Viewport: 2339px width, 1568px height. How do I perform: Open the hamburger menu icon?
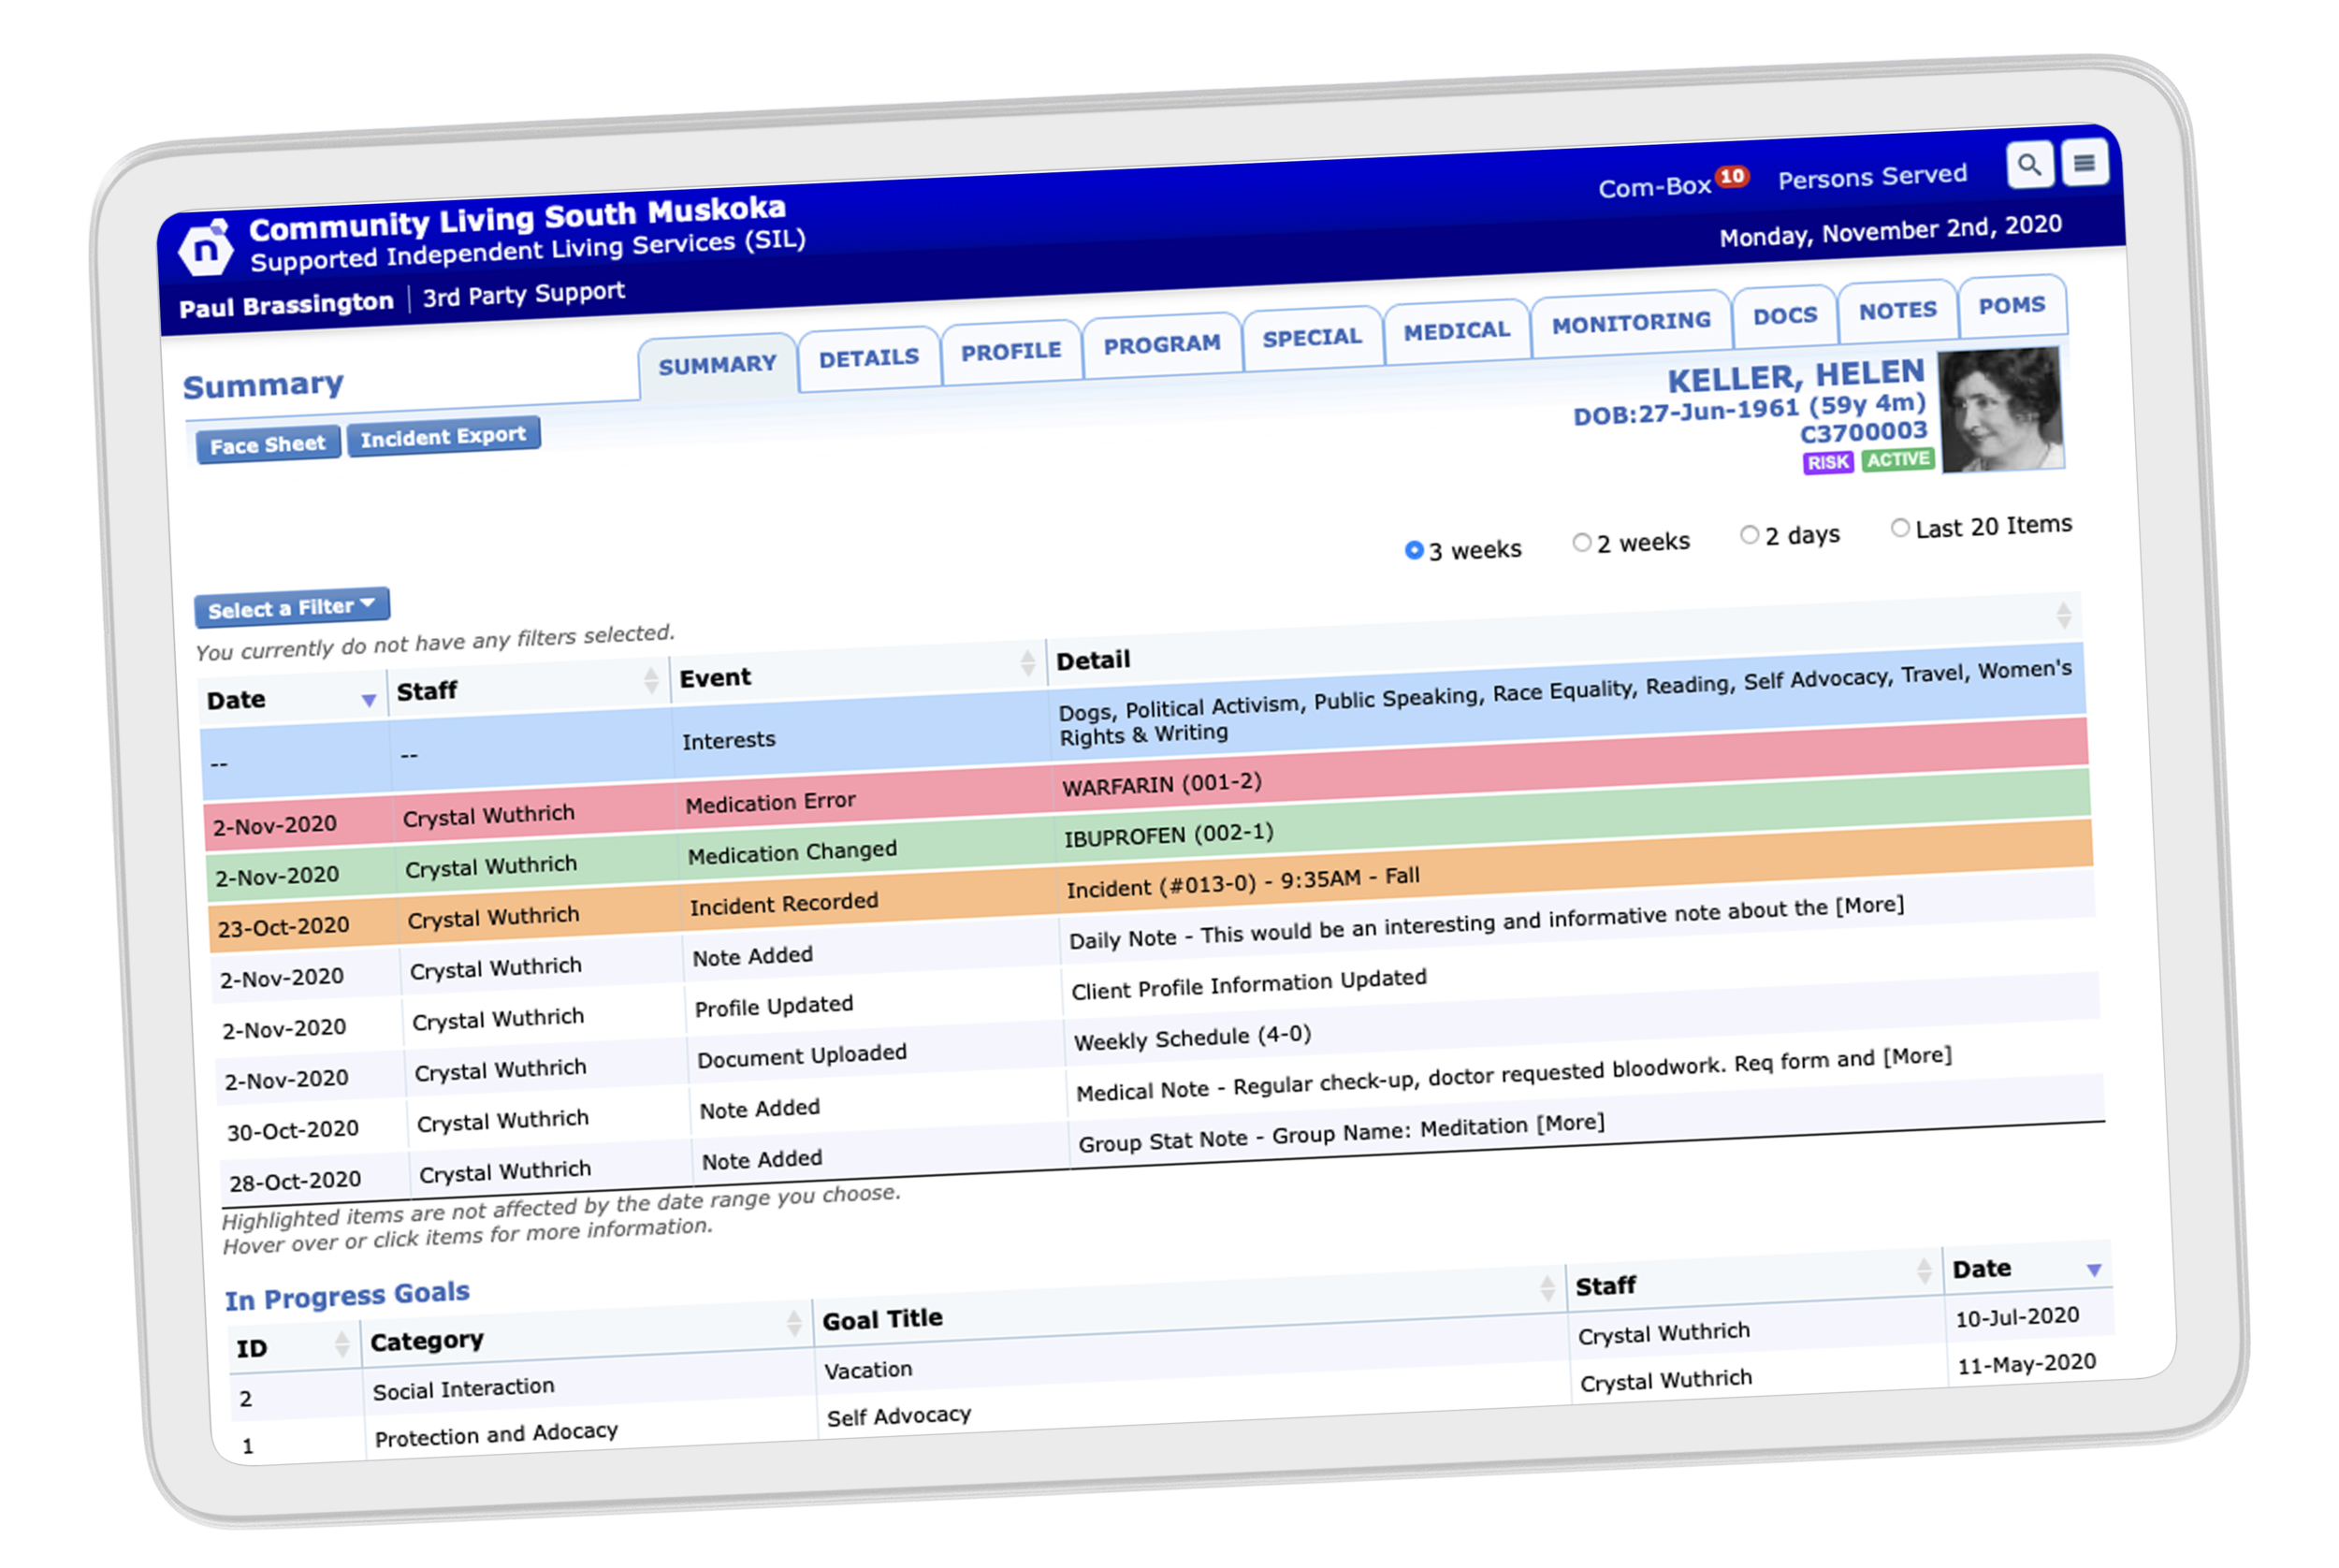click(x=2084, y=163)
